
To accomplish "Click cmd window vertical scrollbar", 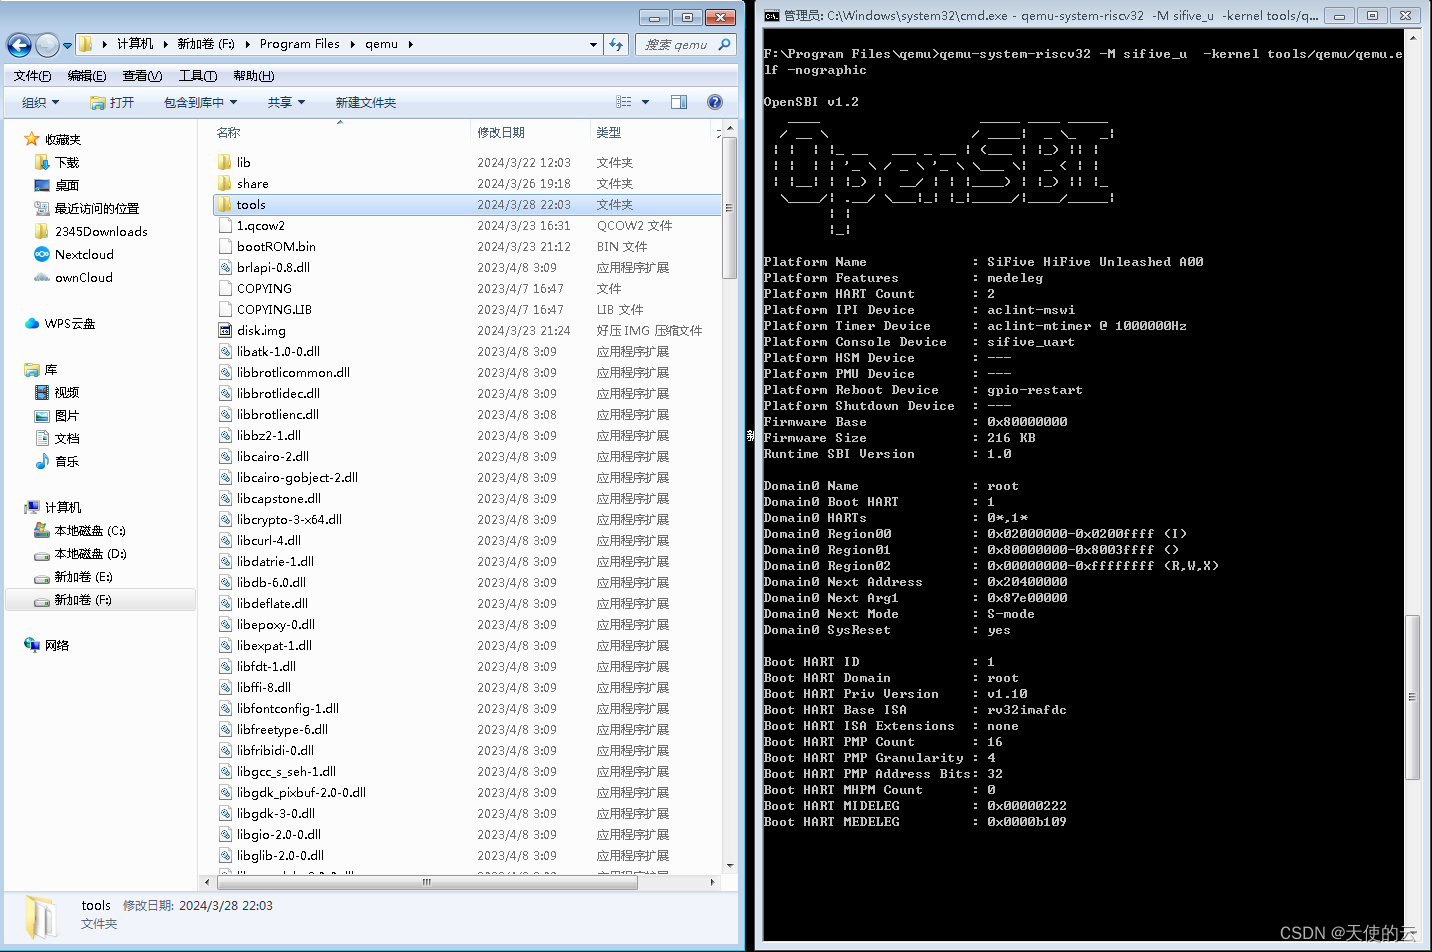I will point(1412,697).
